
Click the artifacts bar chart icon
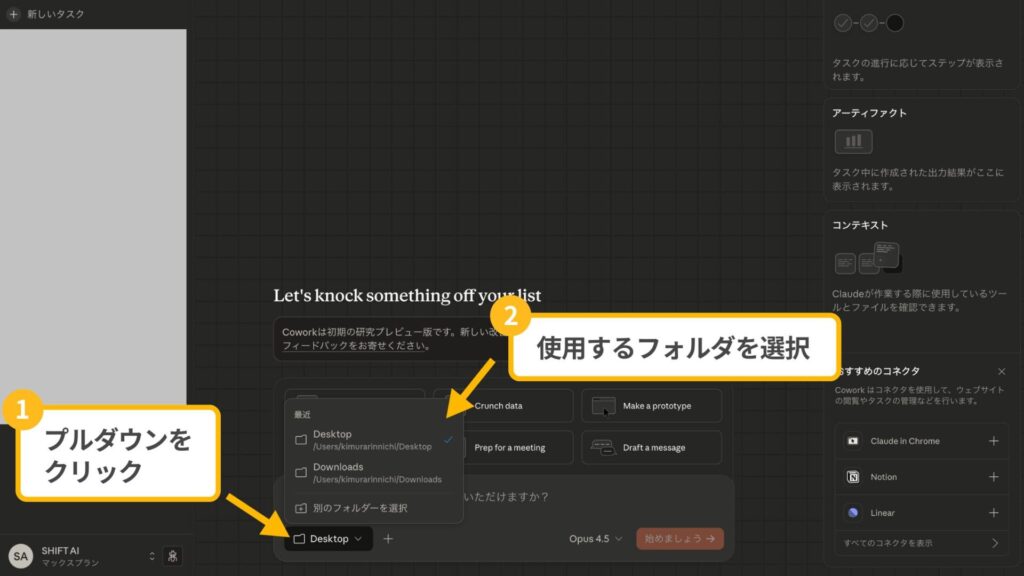[x=854, y=142]
